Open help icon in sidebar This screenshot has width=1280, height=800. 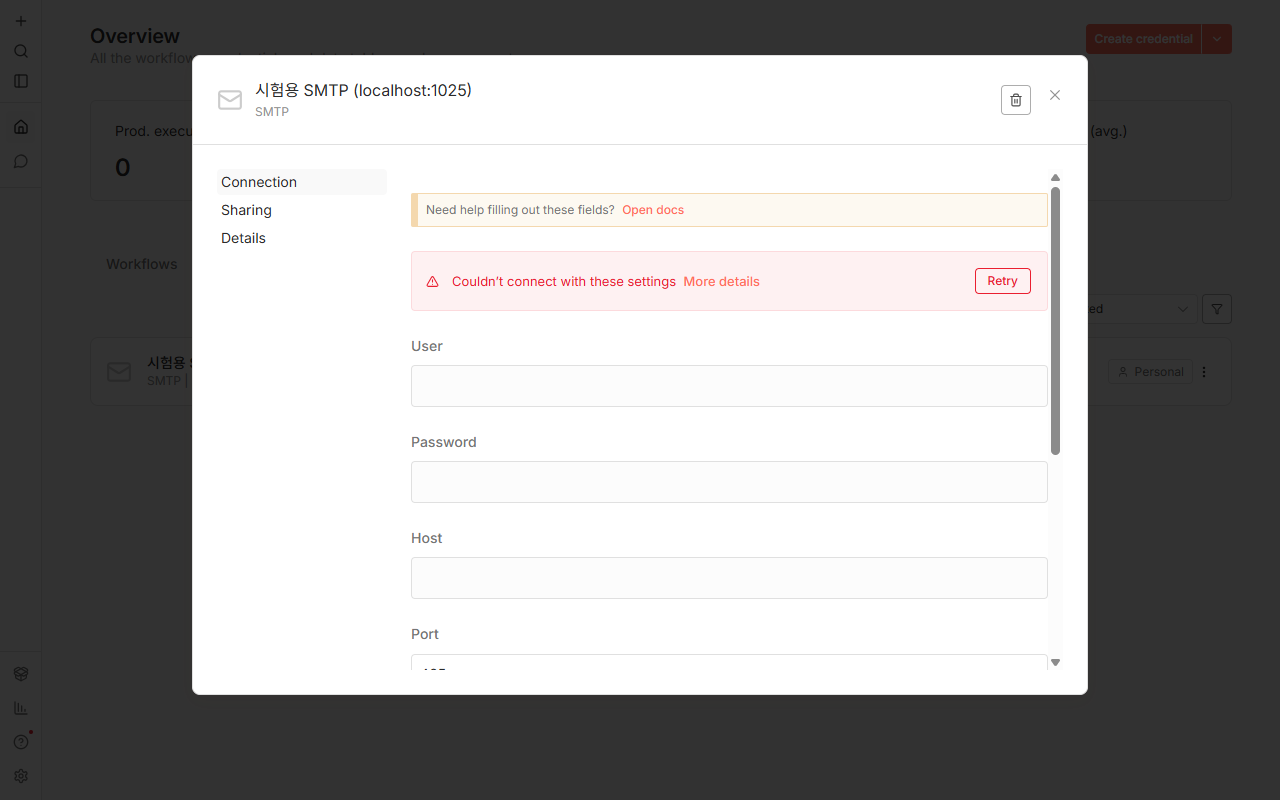[x=21, y=742]
